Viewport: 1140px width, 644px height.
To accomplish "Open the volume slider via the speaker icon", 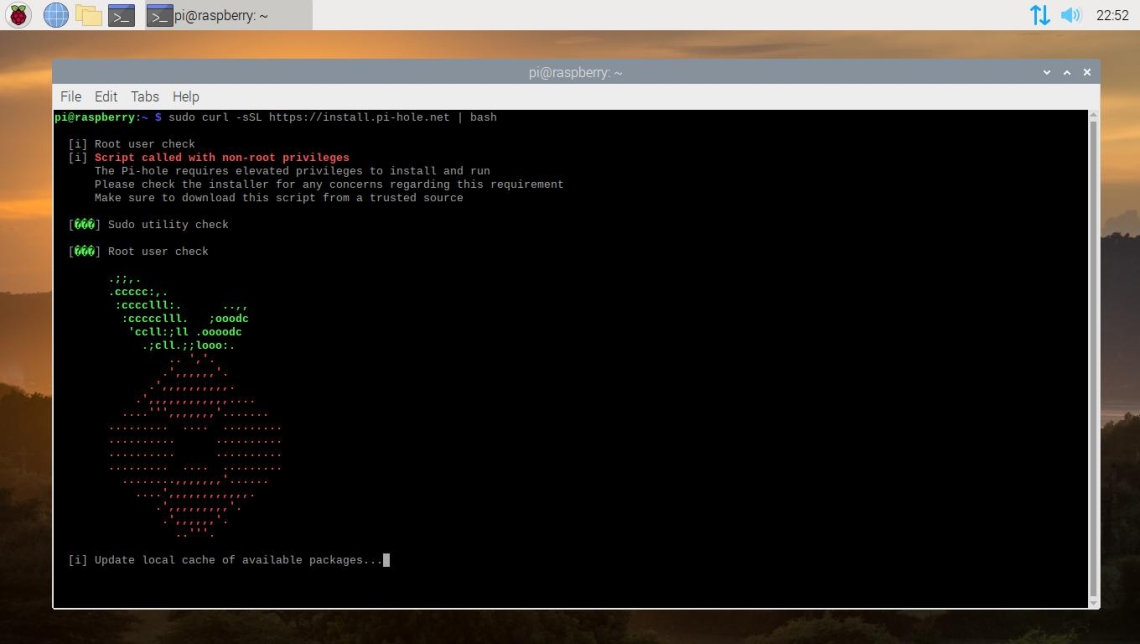I will tap(1070, 15).
